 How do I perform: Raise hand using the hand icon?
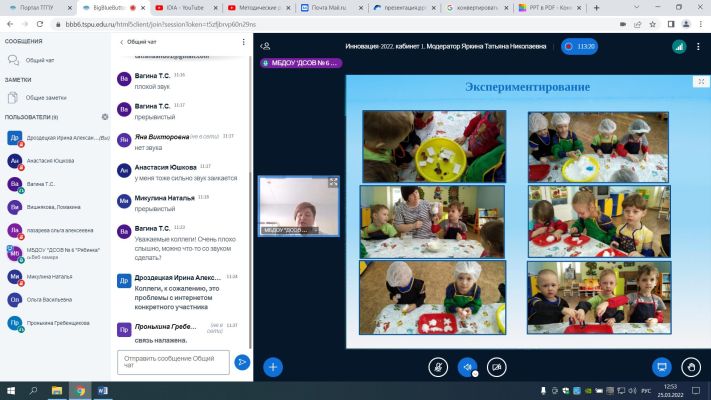click(x=691, y=367)
